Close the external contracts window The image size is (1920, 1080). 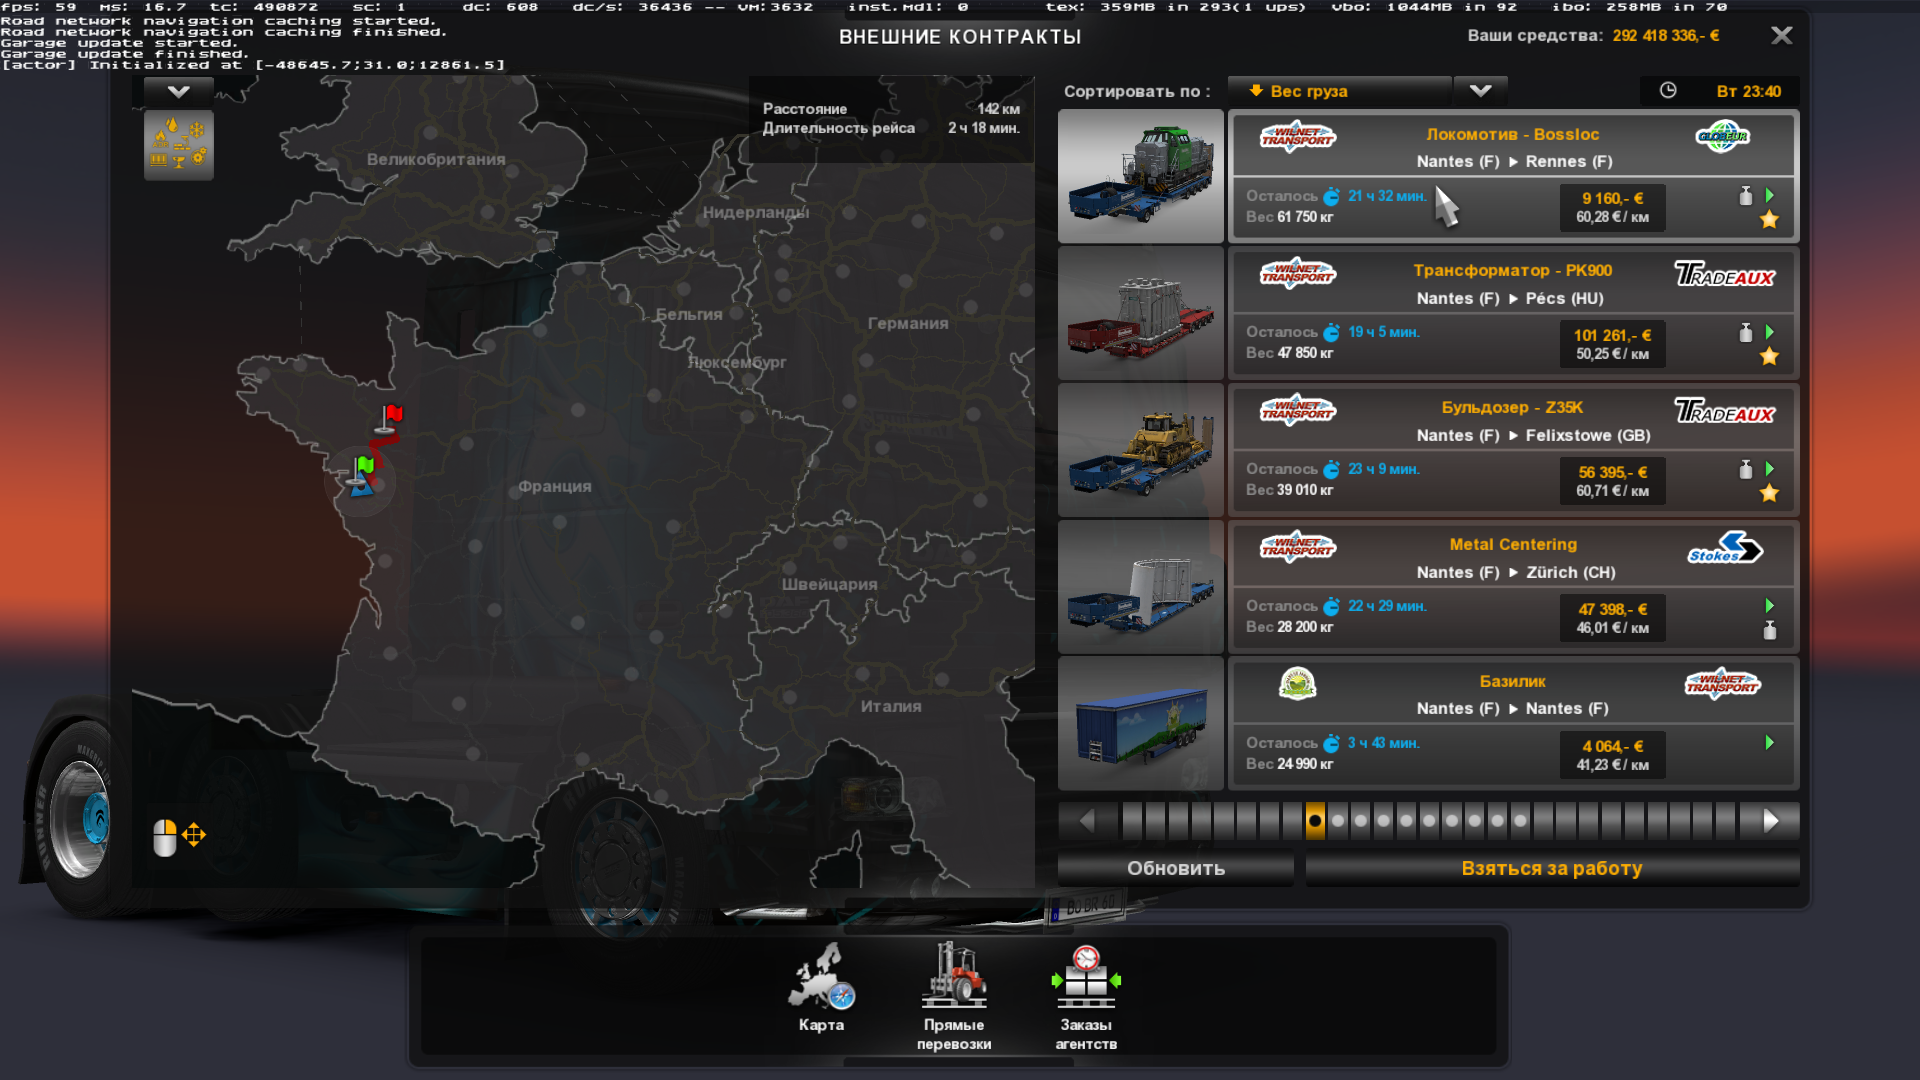(x=1782, y=36)
